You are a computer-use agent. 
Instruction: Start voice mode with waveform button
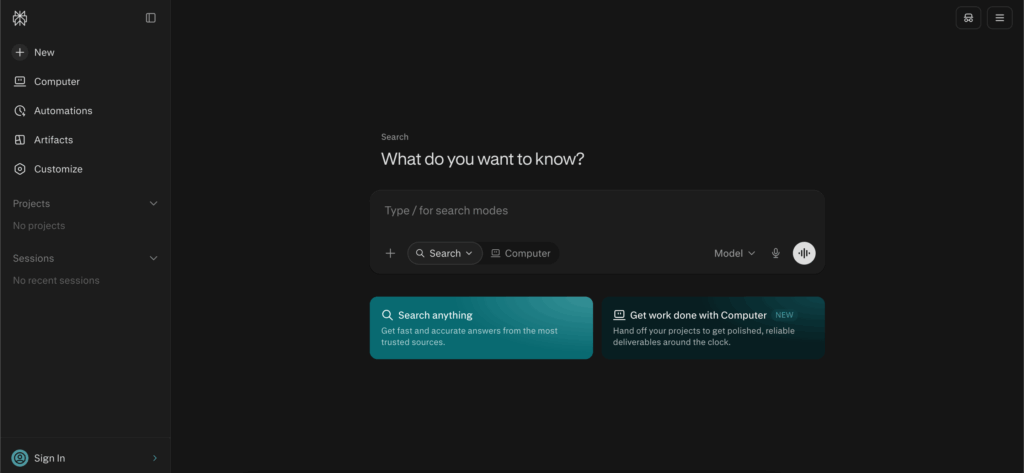pyautogui.click(x=804, y=253)
